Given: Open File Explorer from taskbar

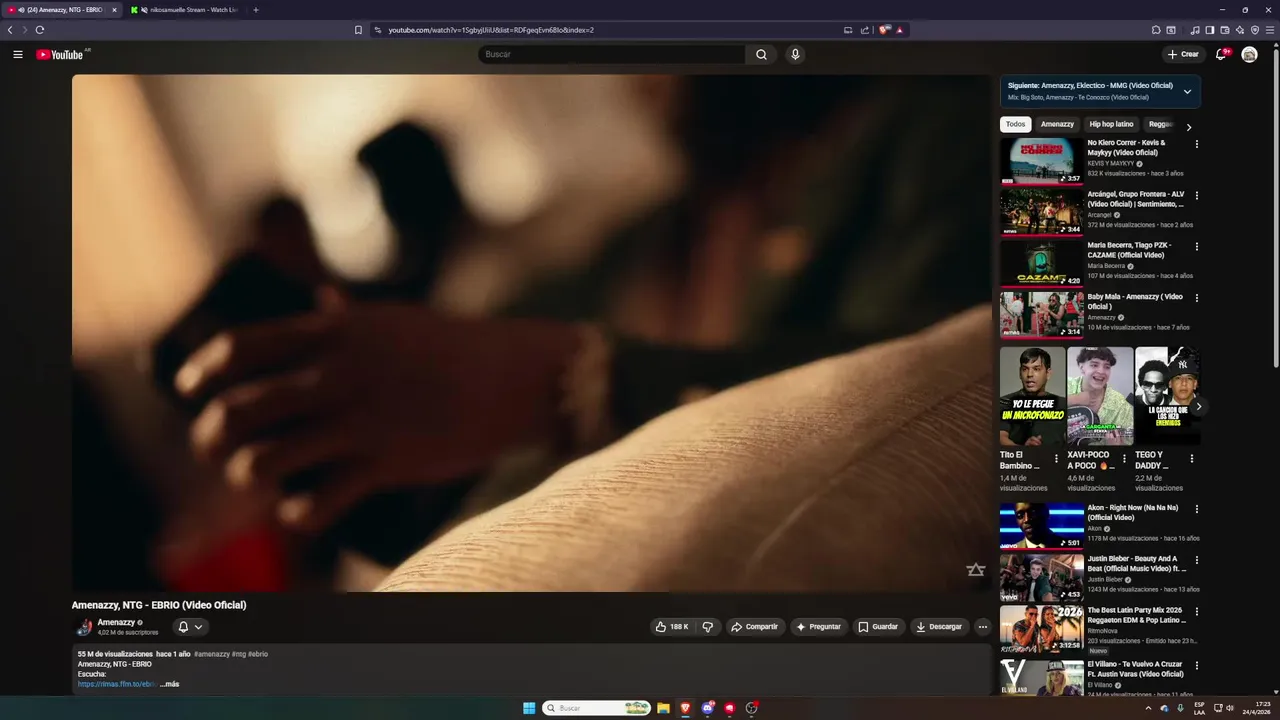Looking at the screenshot, I should 663,708.
